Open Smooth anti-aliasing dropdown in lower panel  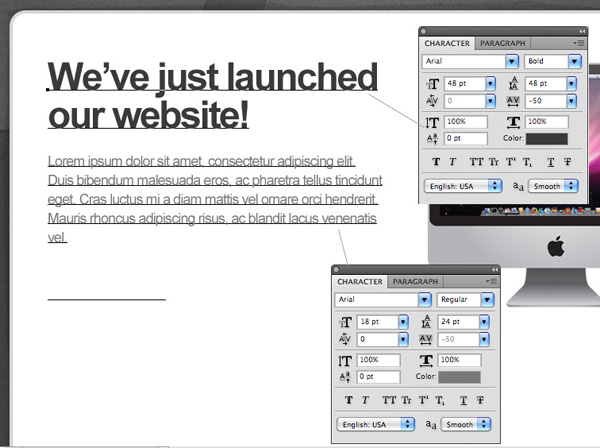pyautogui.click(x=466, y=424)
